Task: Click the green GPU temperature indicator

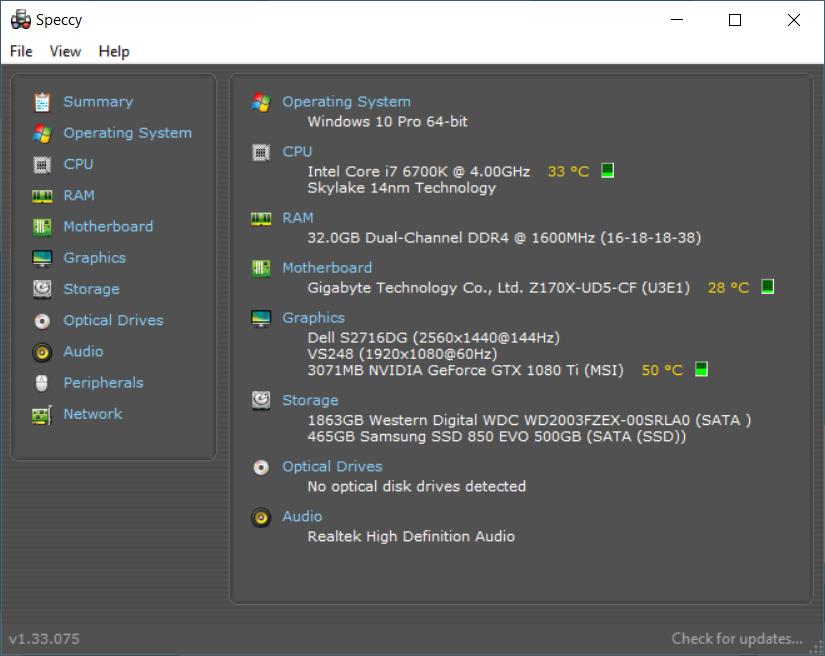Action: click(701, 370)
